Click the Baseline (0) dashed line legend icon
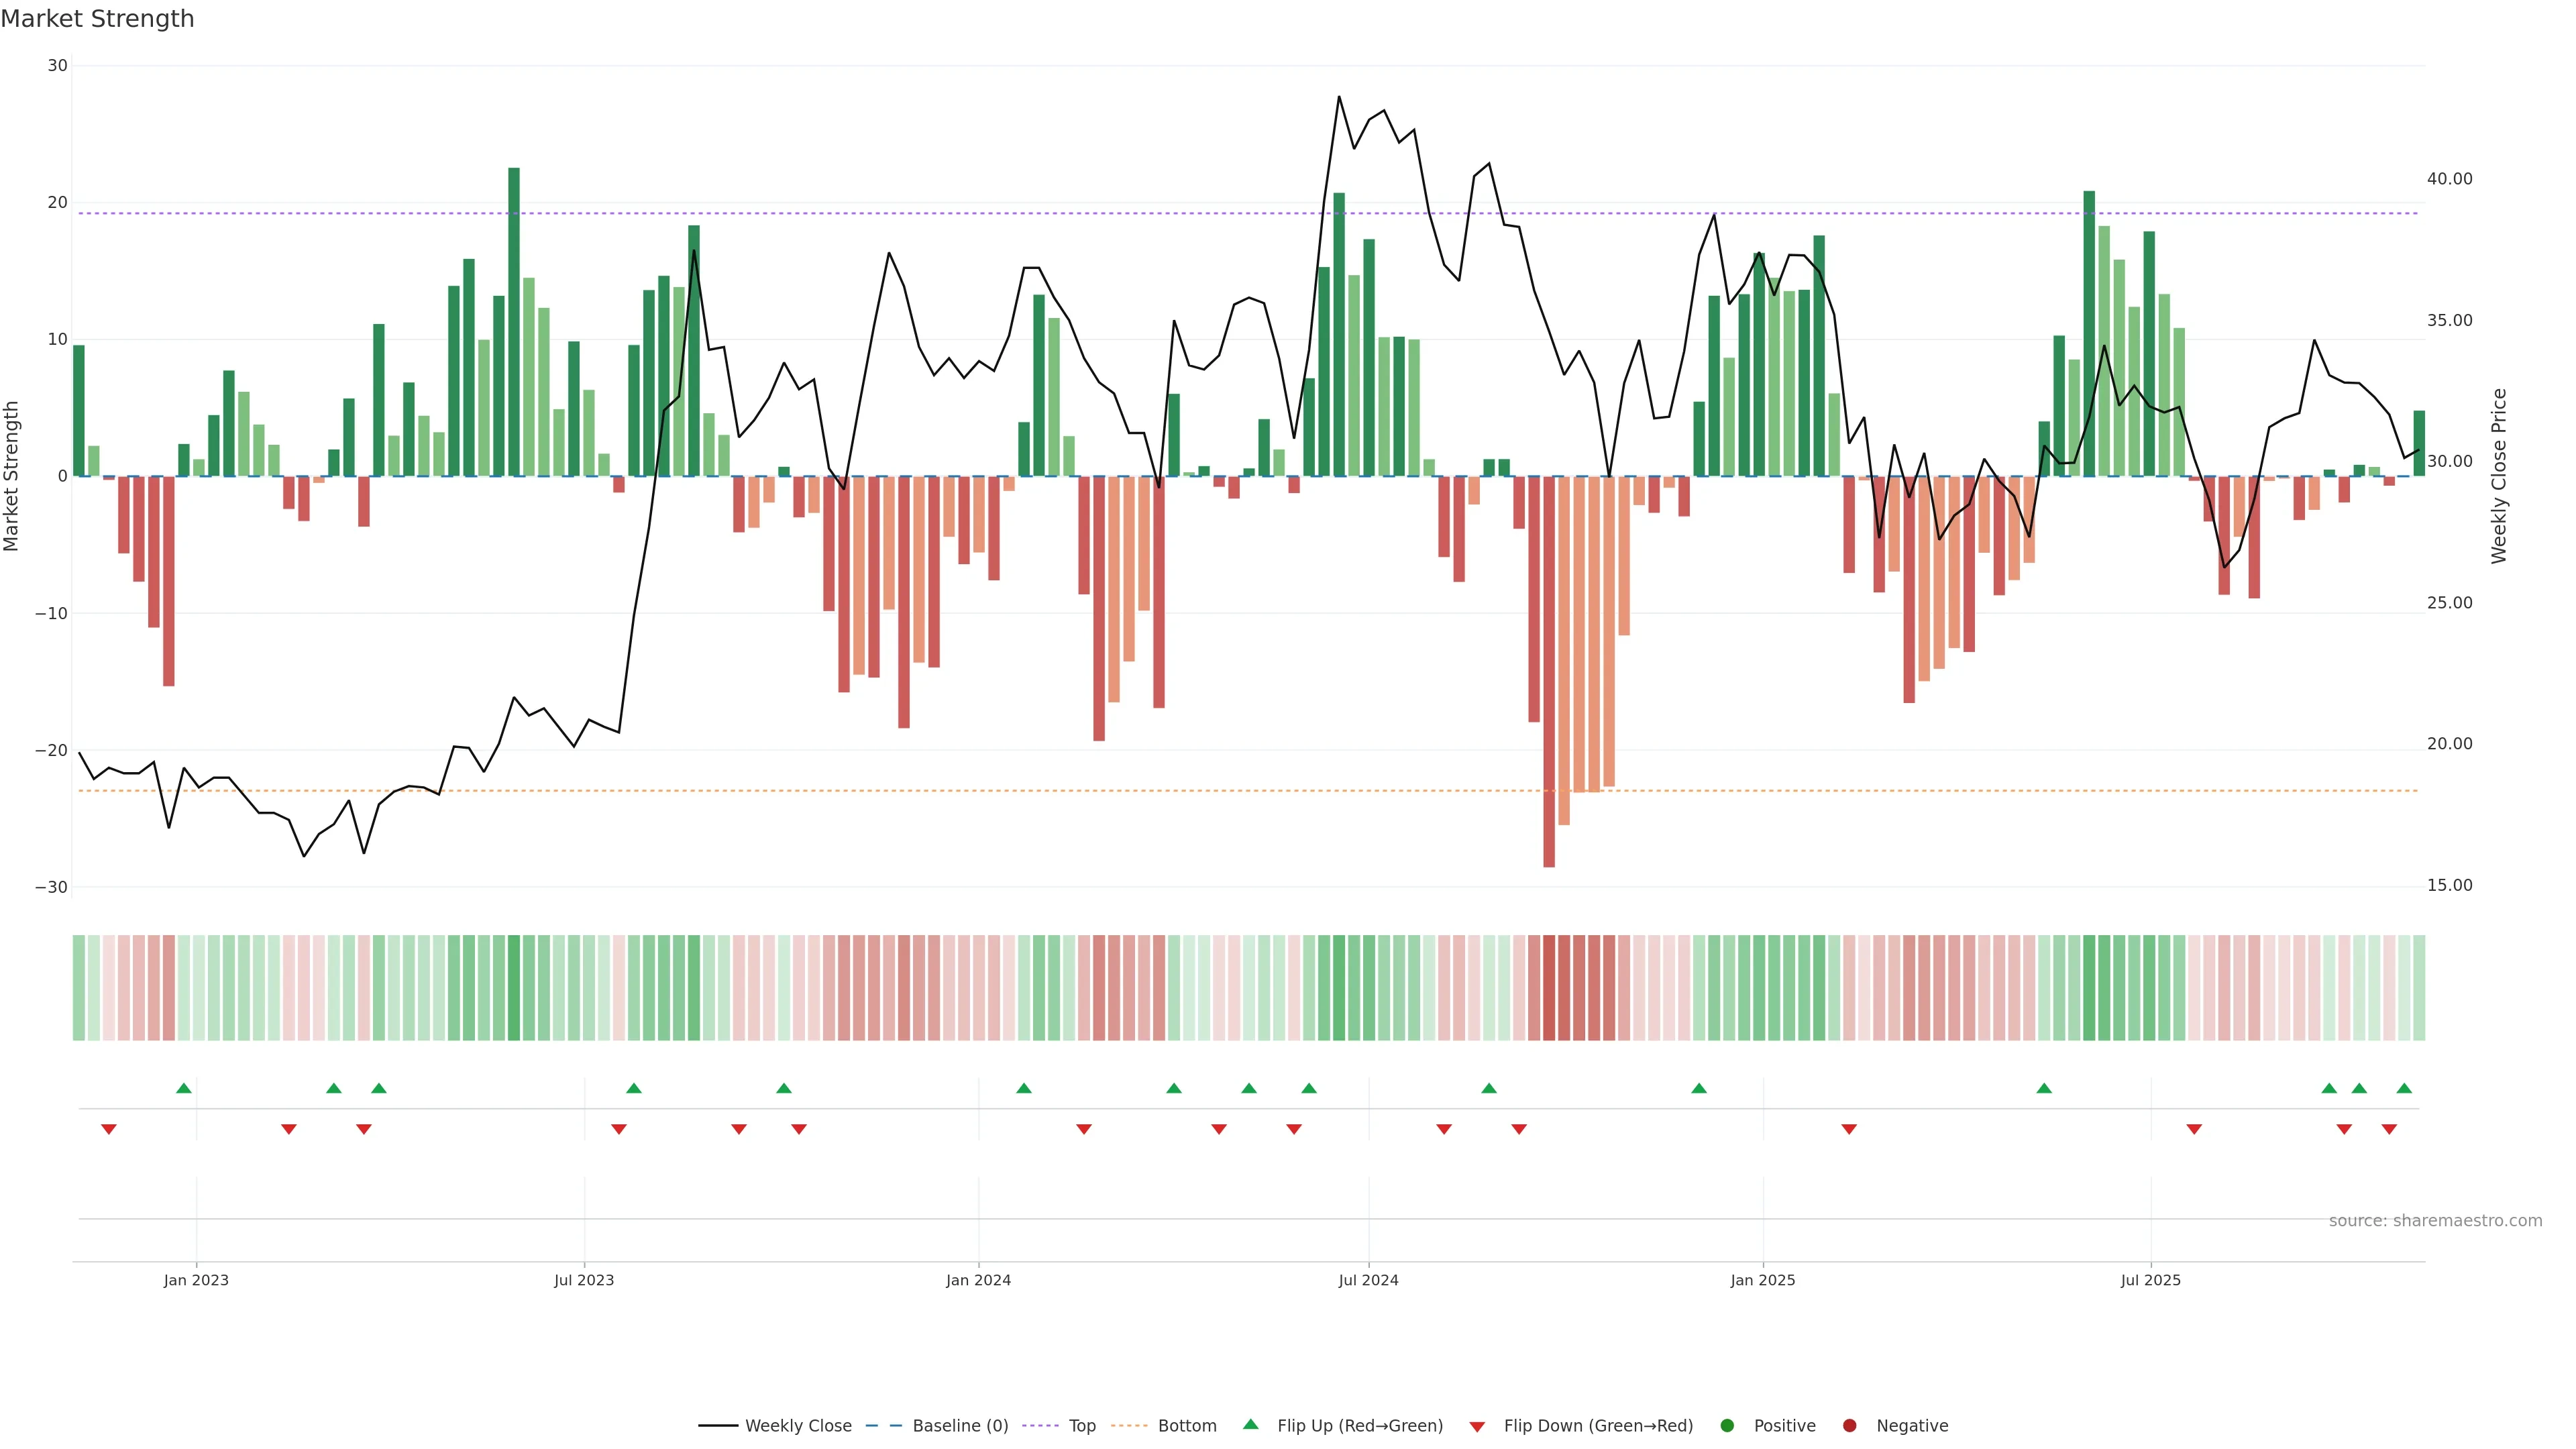 [x=884, y=1426]
